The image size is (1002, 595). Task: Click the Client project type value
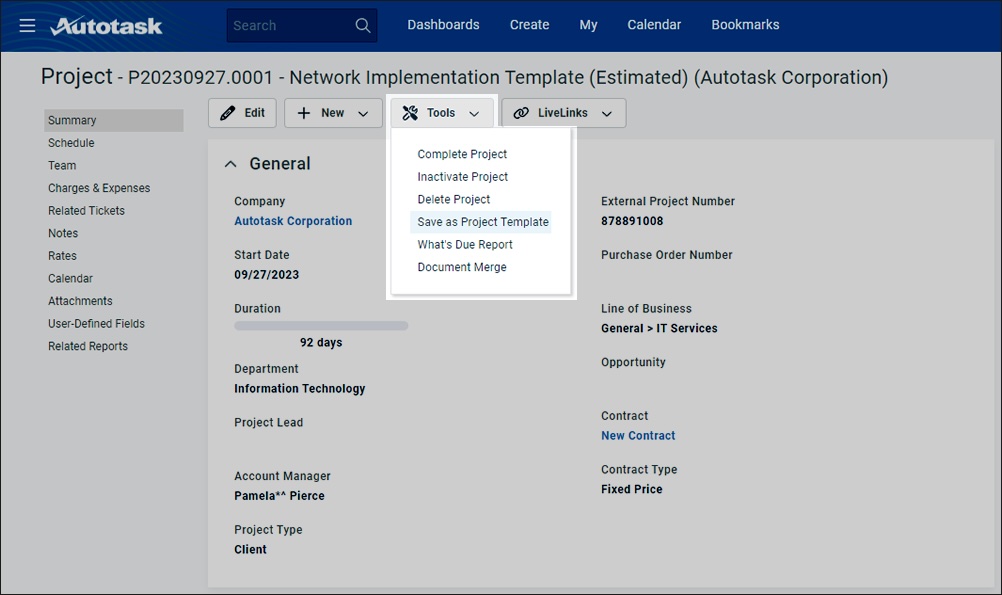click(250, 550)
